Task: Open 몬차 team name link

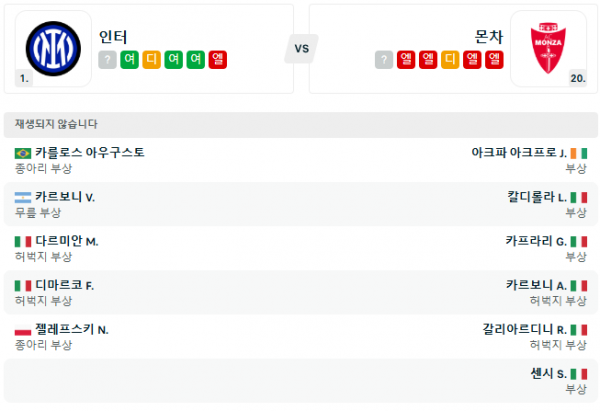Action: click(488, 36)
